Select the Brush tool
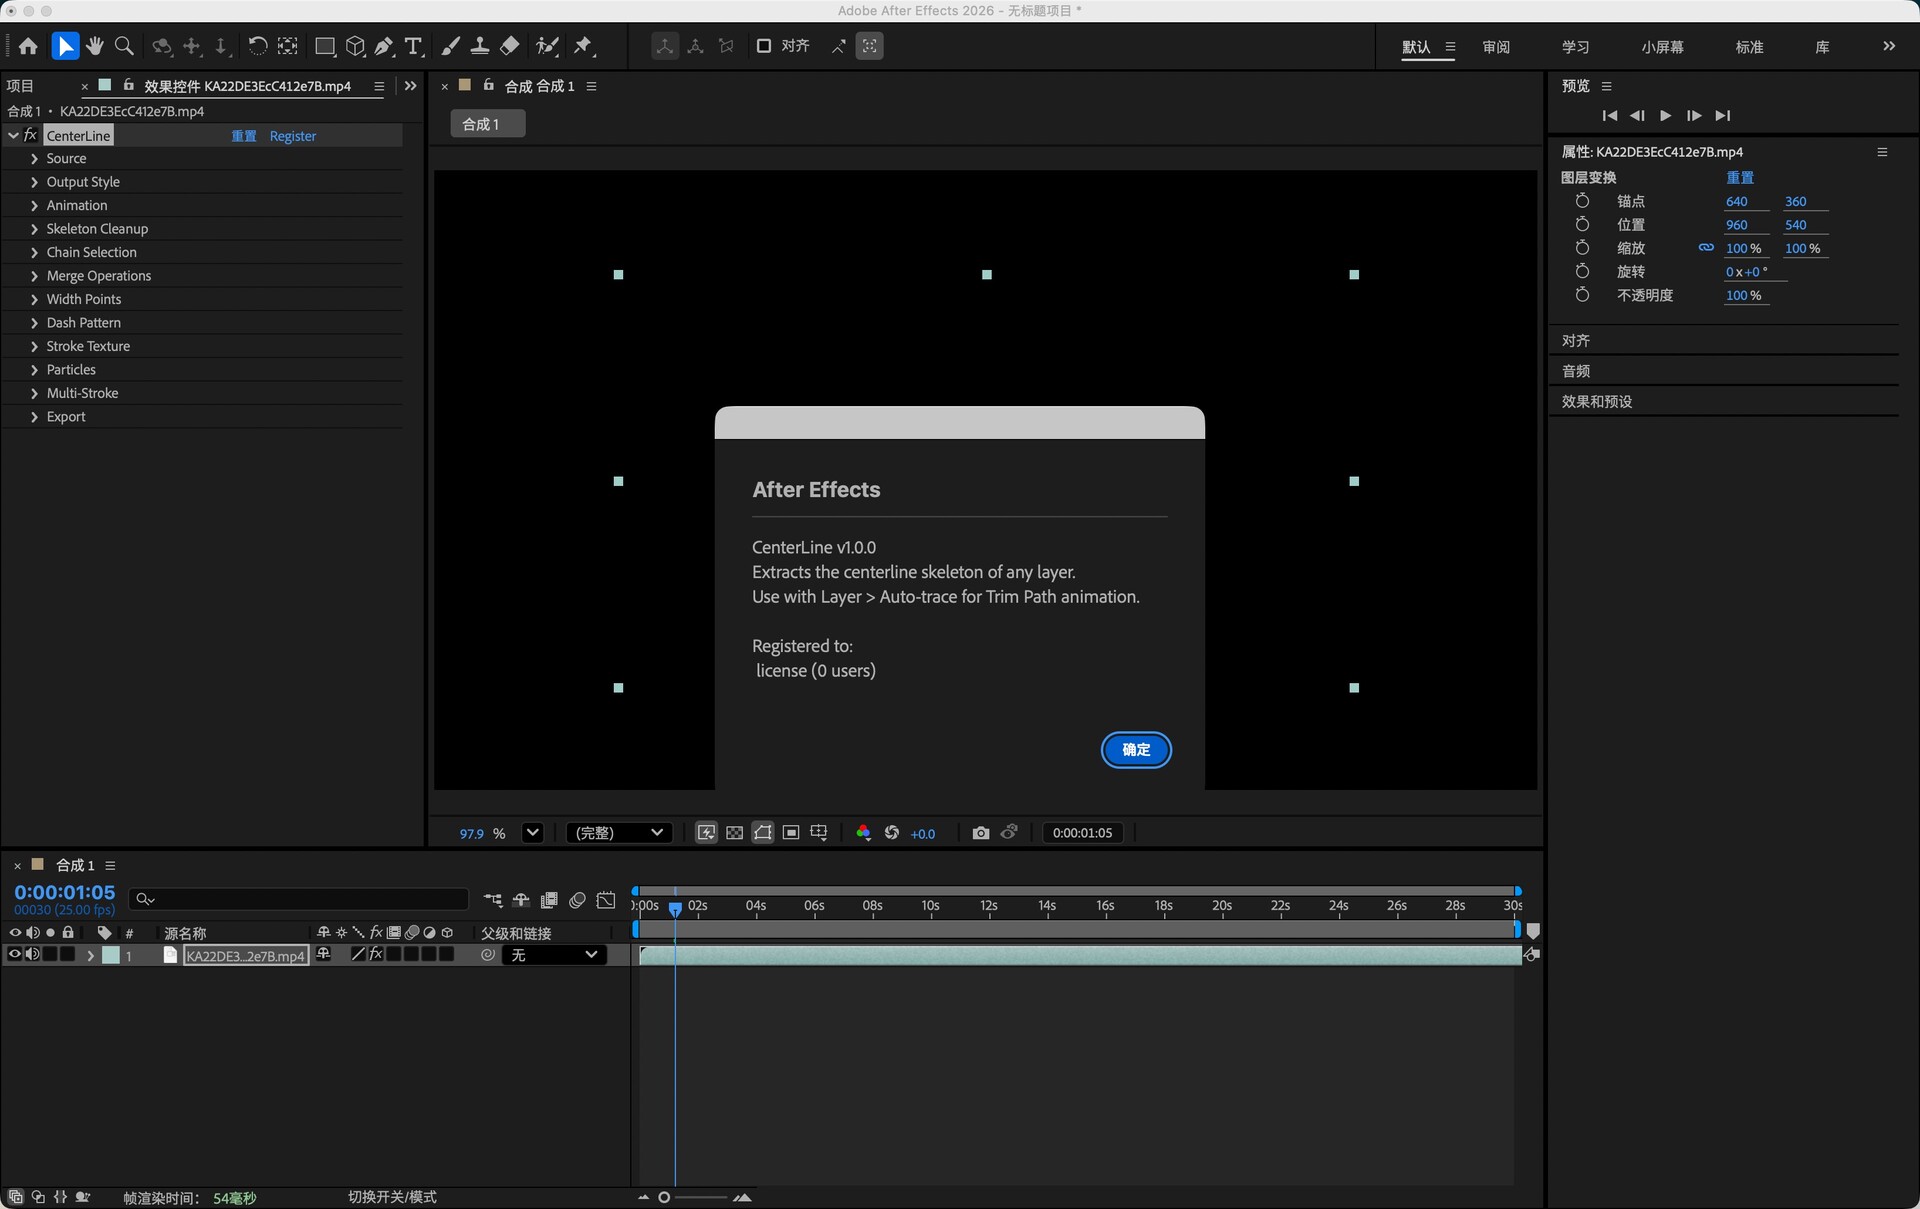 [451, 46]
